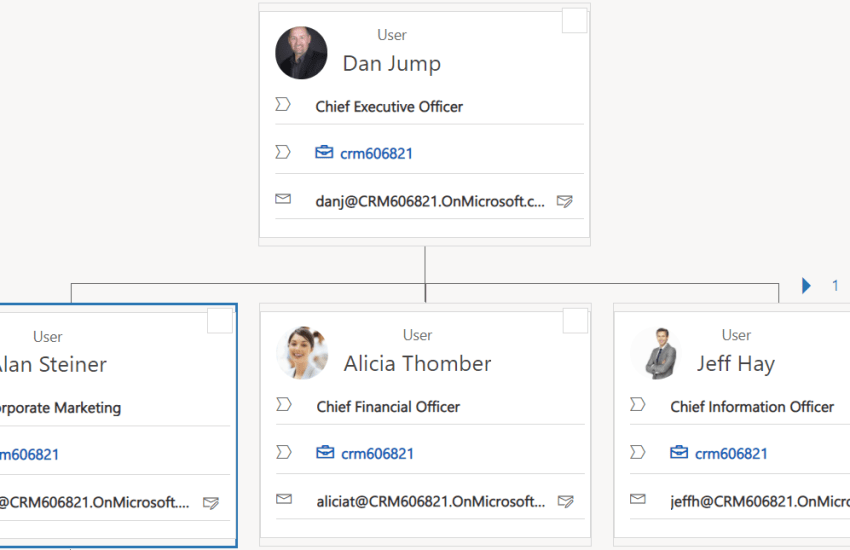Select the checkbox on Dan Jump's tile
Screen dimensions: 850x550
coord(575,20)
